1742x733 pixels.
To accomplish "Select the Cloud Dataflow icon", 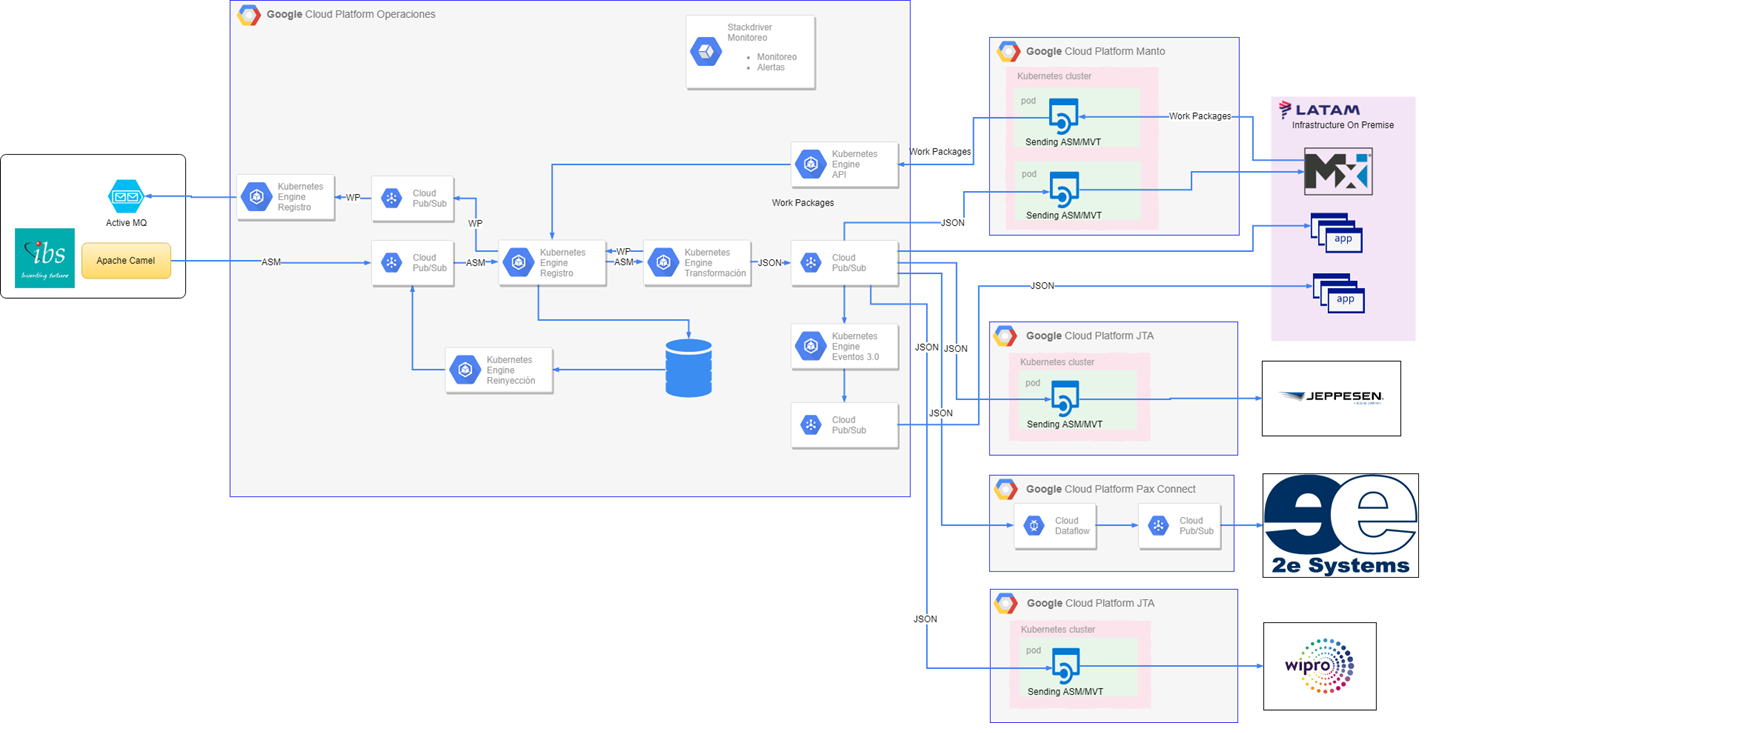I will click(1034, 525).
